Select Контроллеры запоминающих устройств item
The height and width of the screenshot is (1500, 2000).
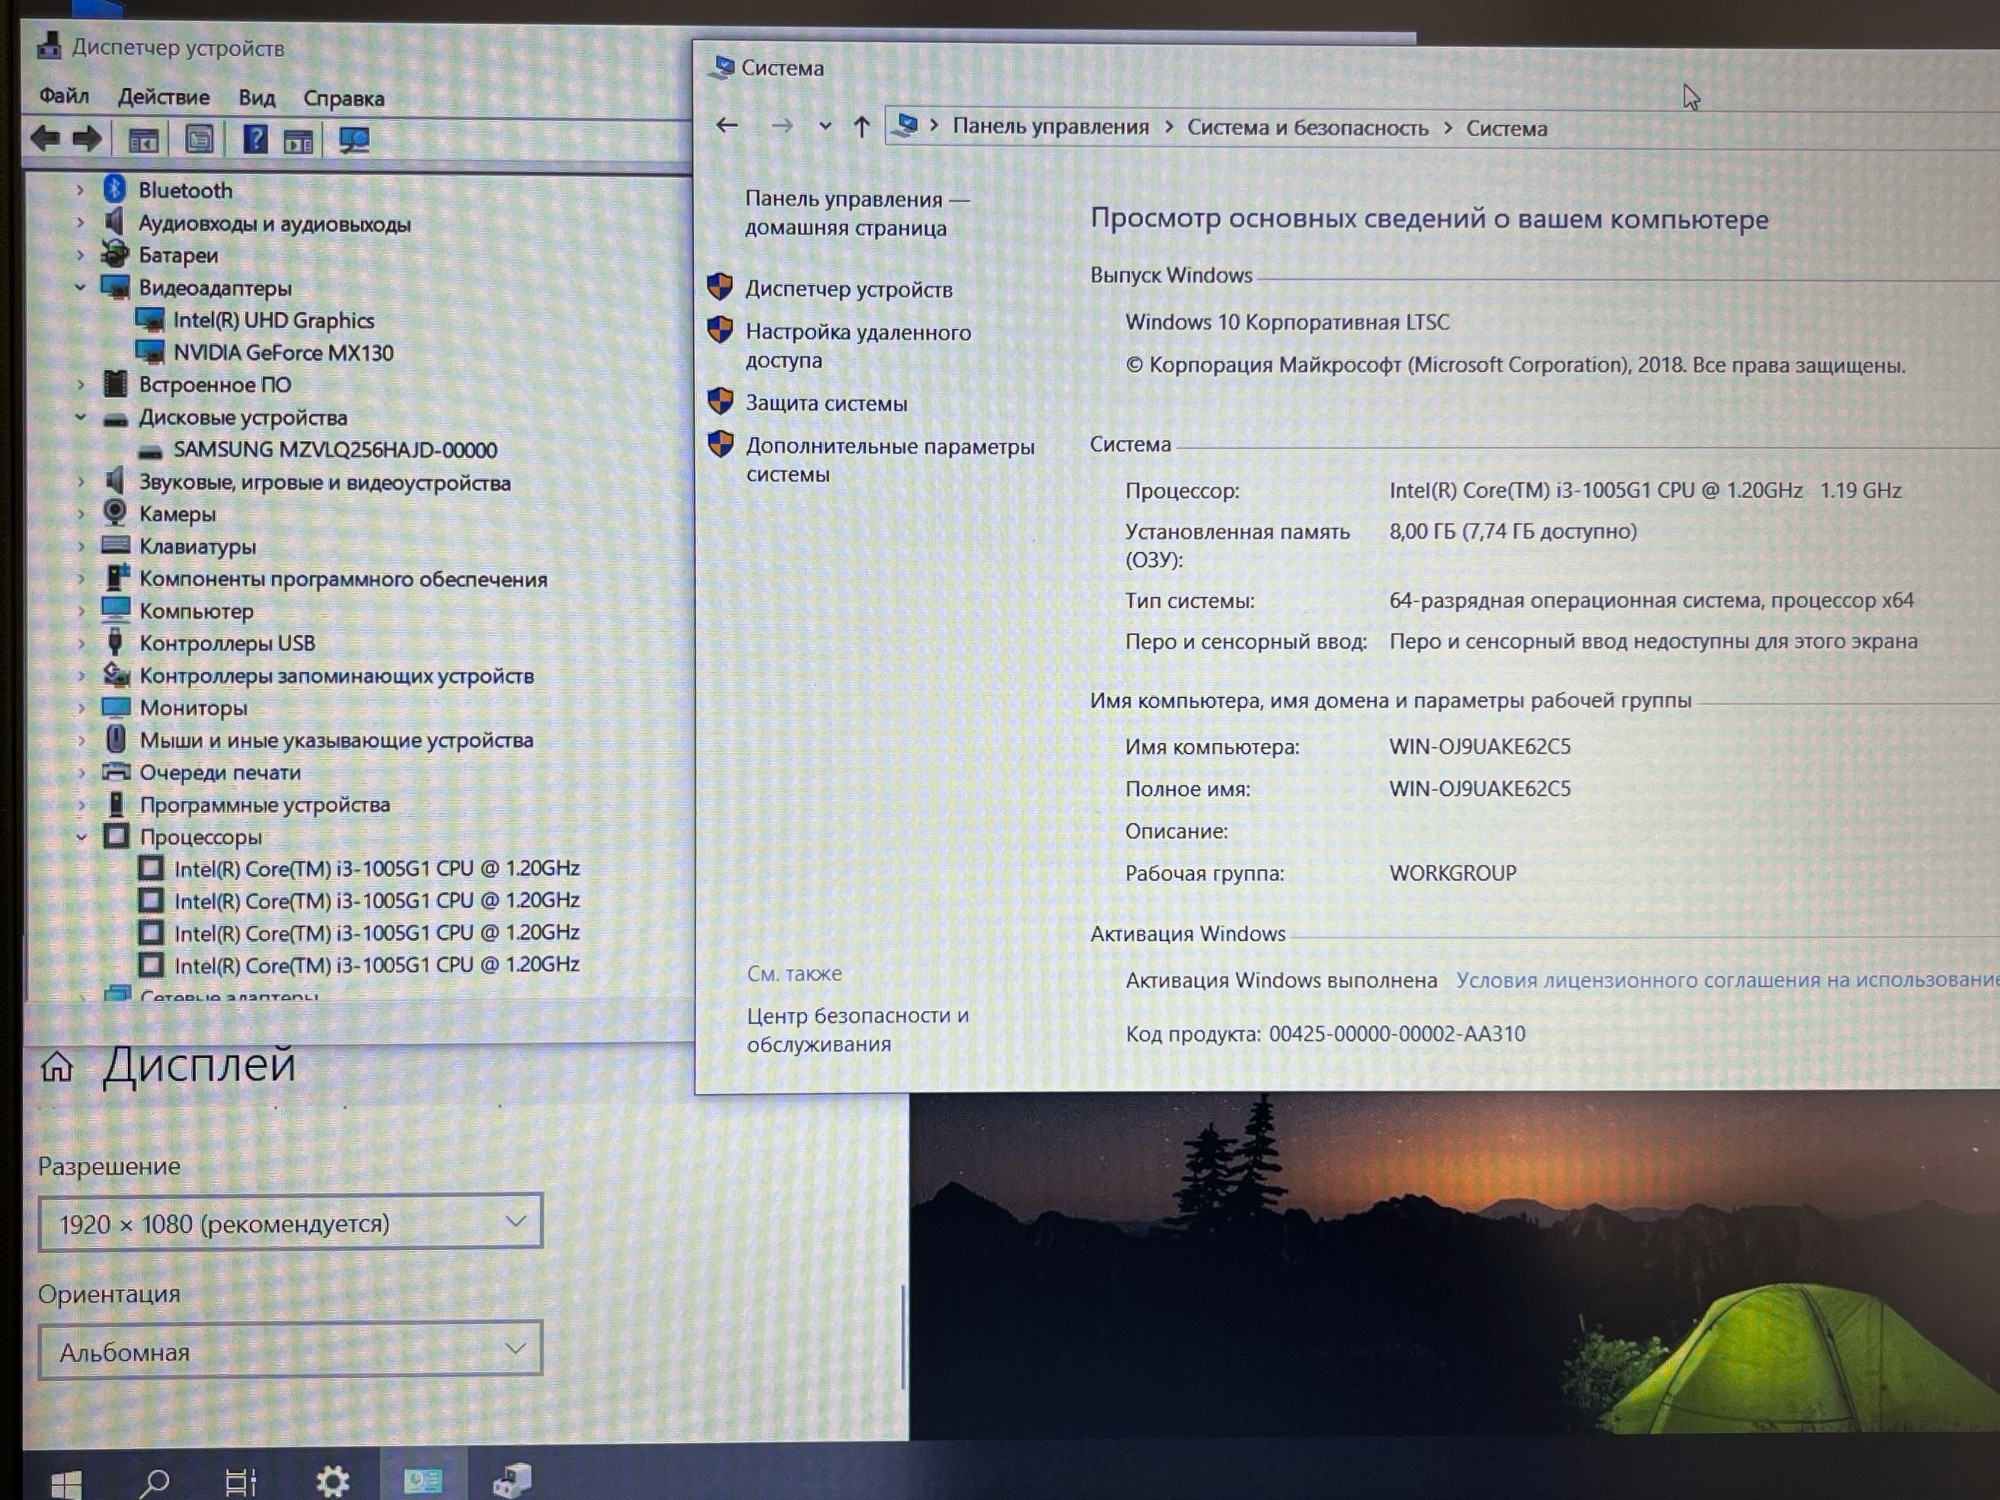pos(336,675)
